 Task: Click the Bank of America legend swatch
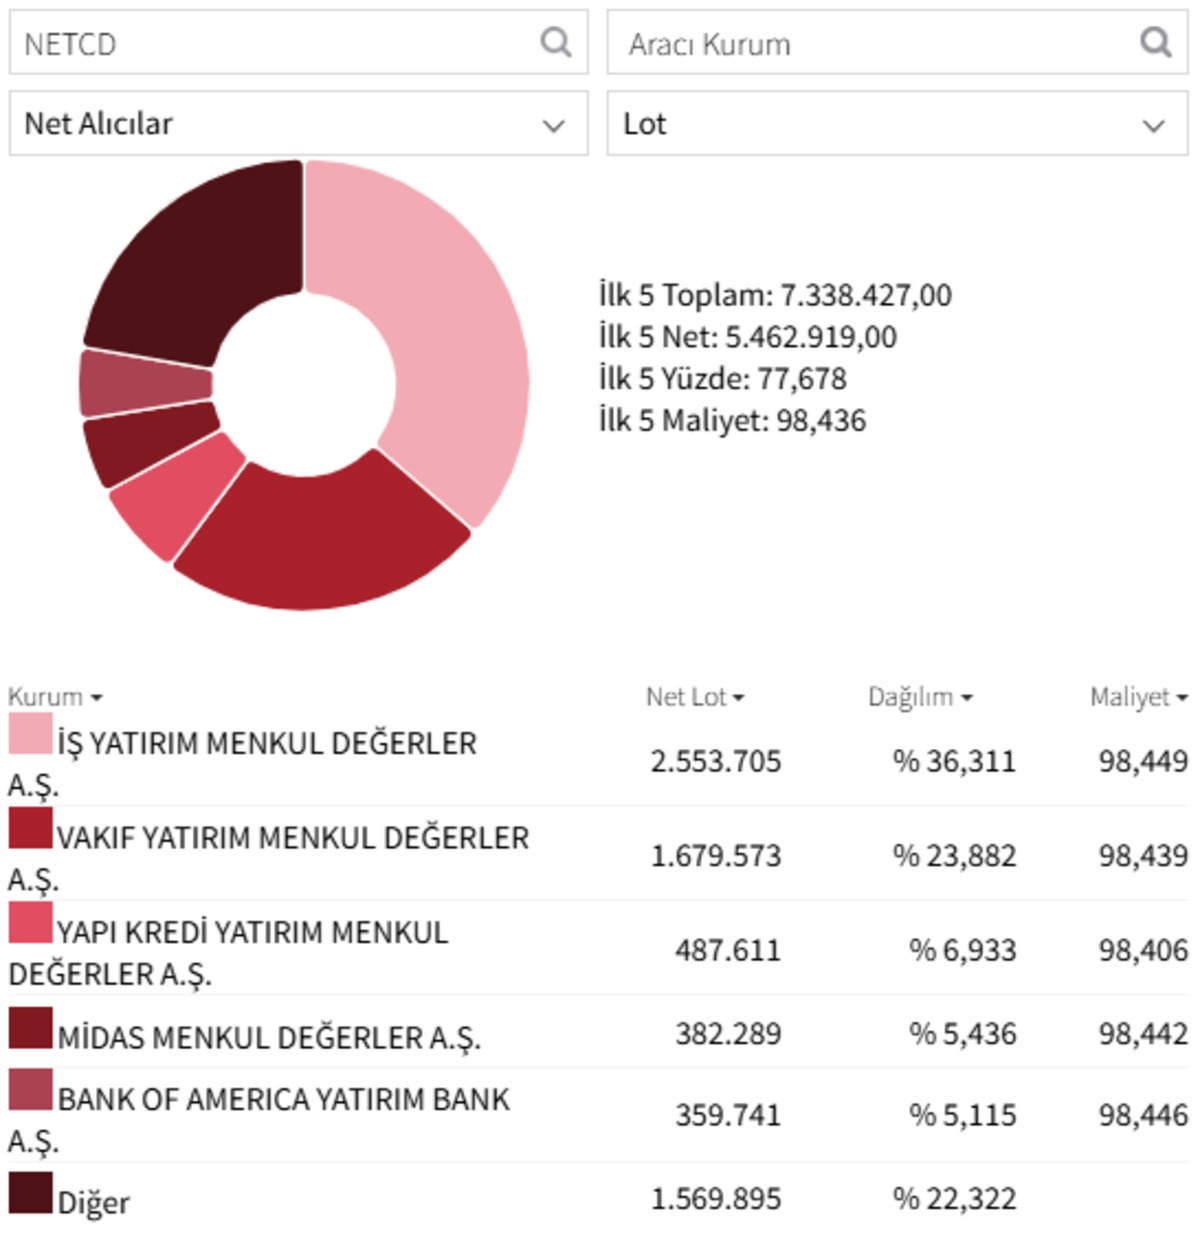point(30,1090)
